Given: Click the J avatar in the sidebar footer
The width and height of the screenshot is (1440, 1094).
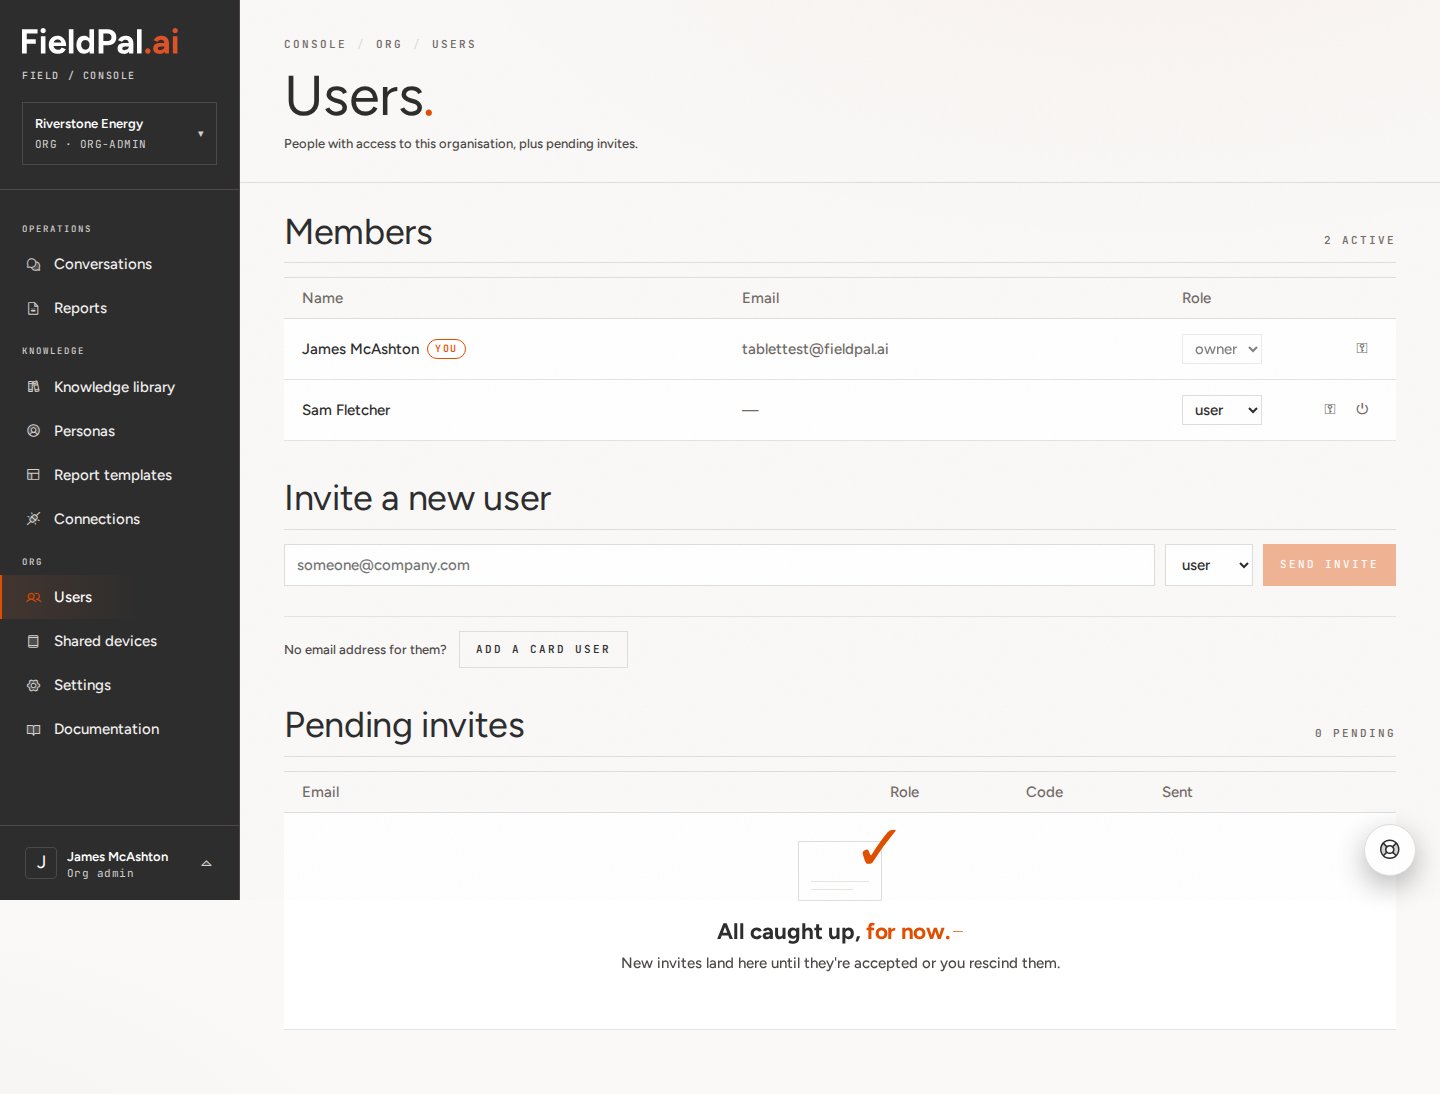Looking at the screenshot, I should coord(41,862).
